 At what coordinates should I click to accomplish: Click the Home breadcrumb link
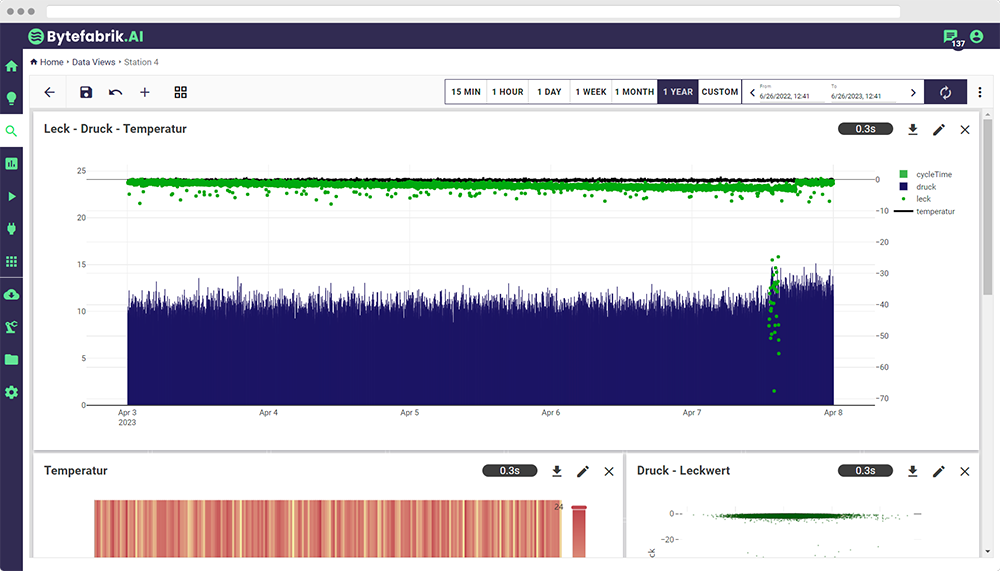pos(51,62)
